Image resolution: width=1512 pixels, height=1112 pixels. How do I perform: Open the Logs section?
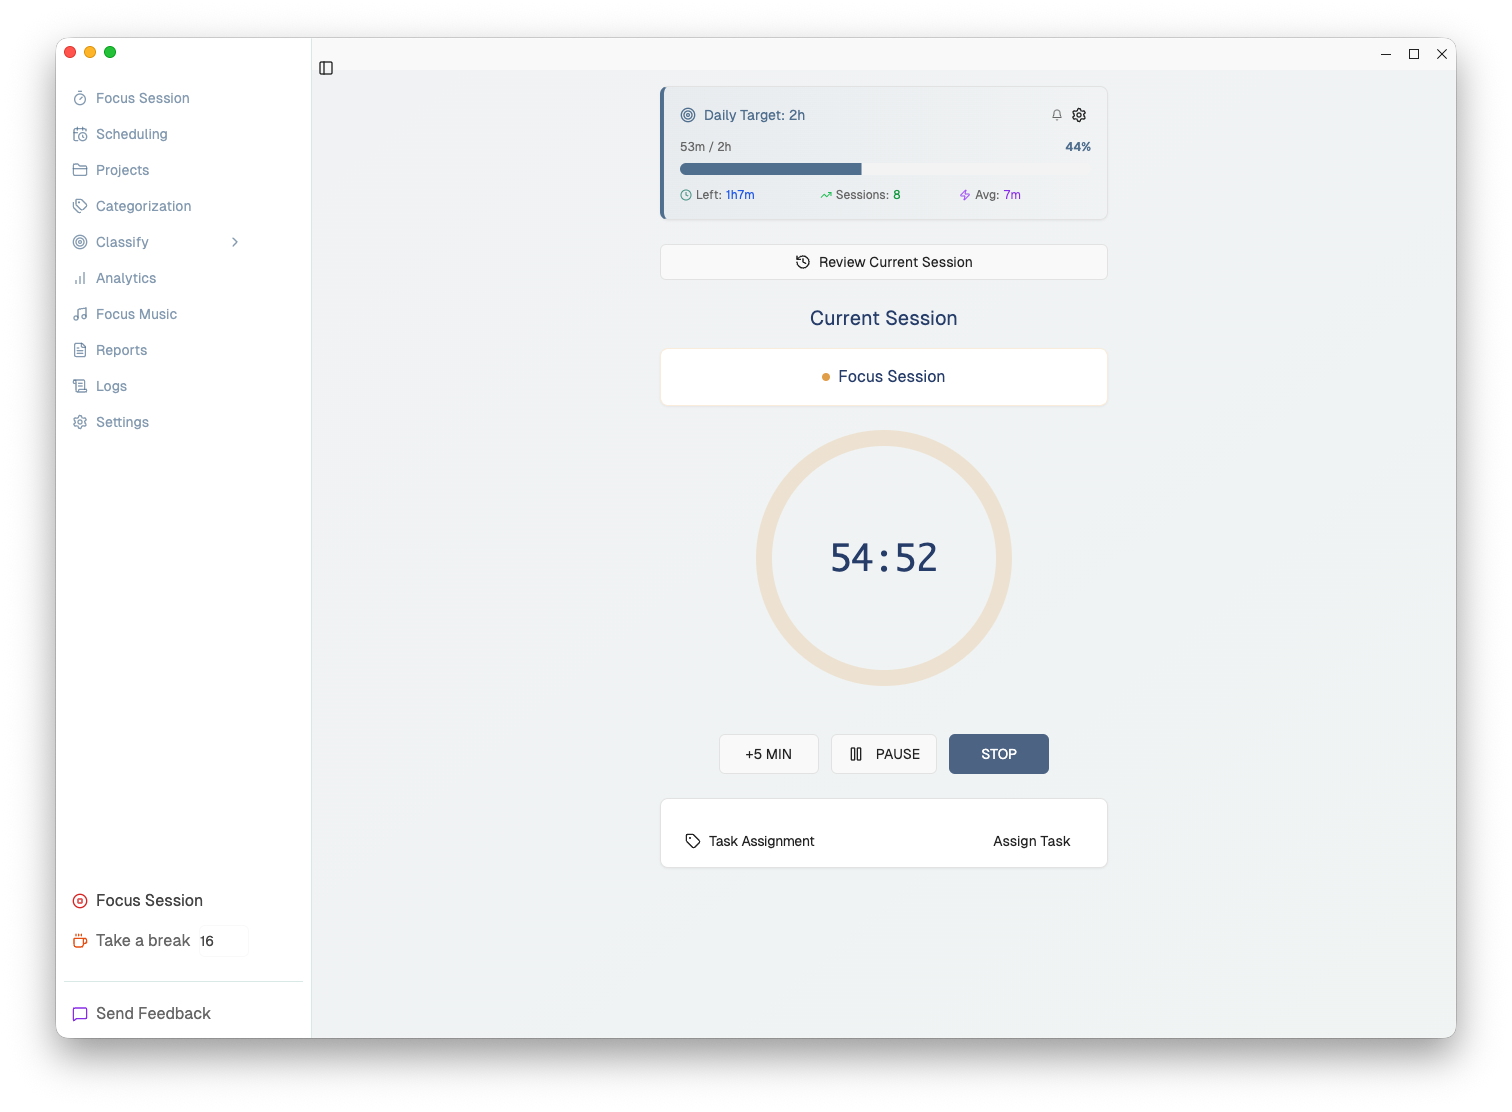coord(111,386)
